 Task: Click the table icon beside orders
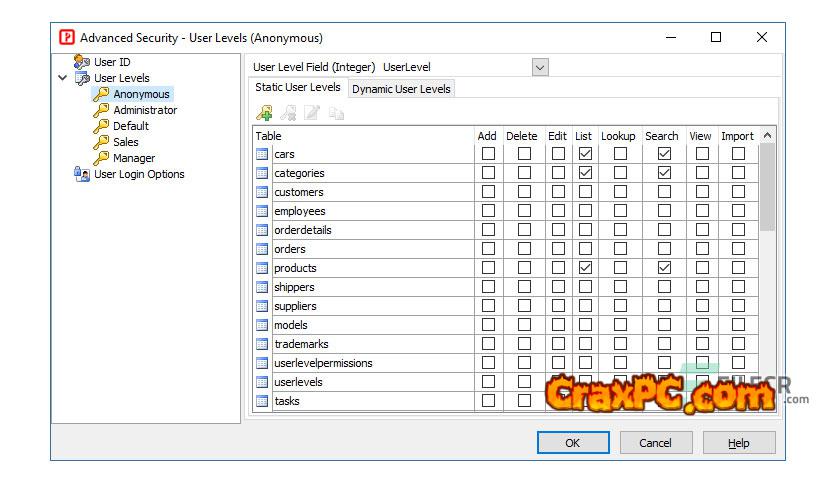click(263, 249)
